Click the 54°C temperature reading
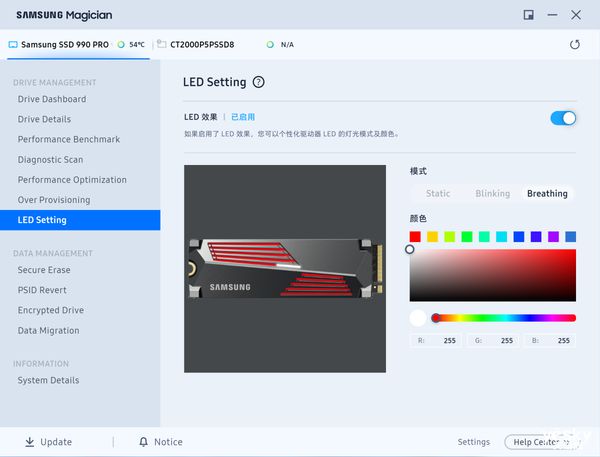 click(137, 44)
